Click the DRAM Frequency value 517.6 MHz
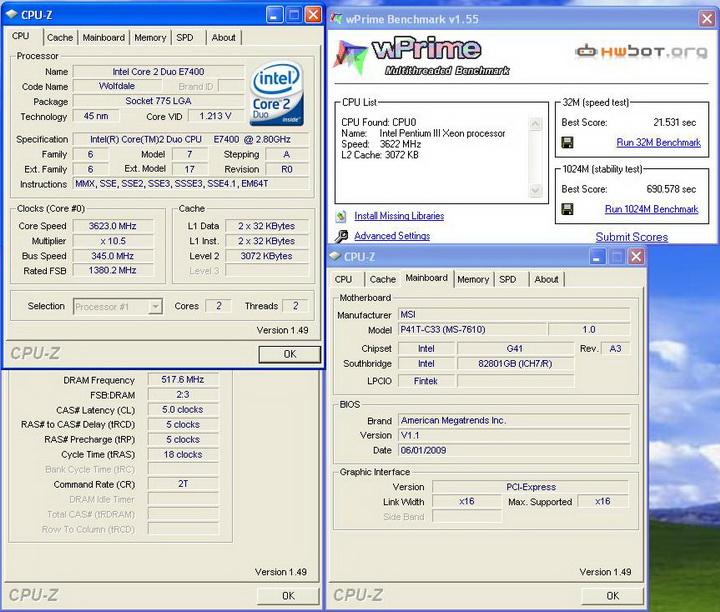The height and width of the screenshot is (612, 720). (x=183, y=380)
